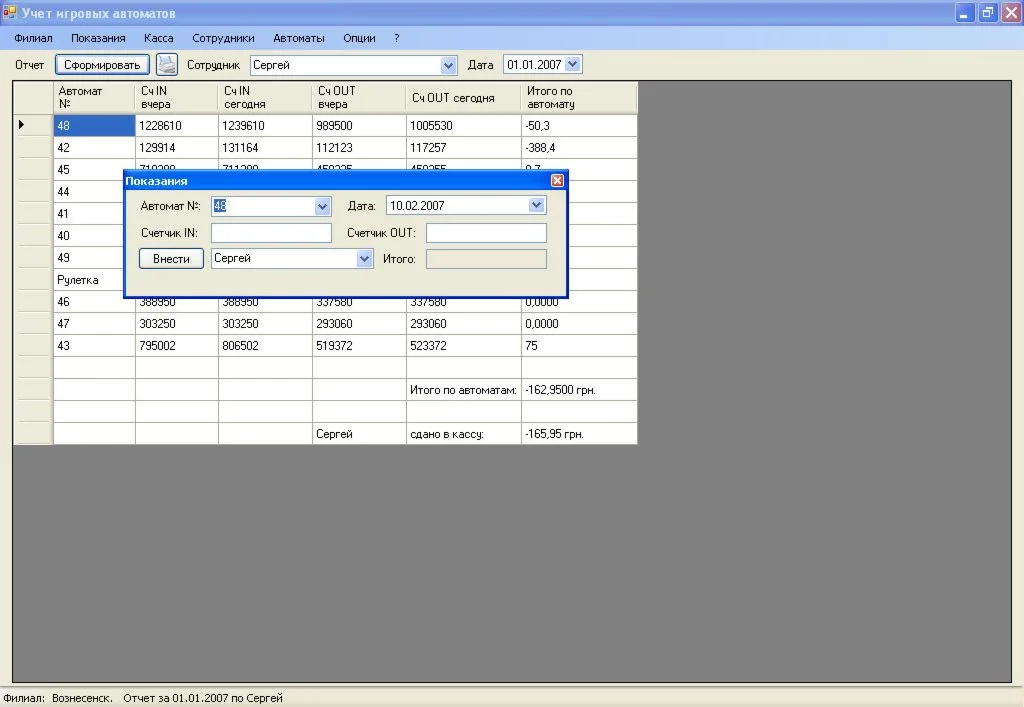Expand the toolbar Дата picker
Screen dimensions: 1024x707
[x=572, y=65]
